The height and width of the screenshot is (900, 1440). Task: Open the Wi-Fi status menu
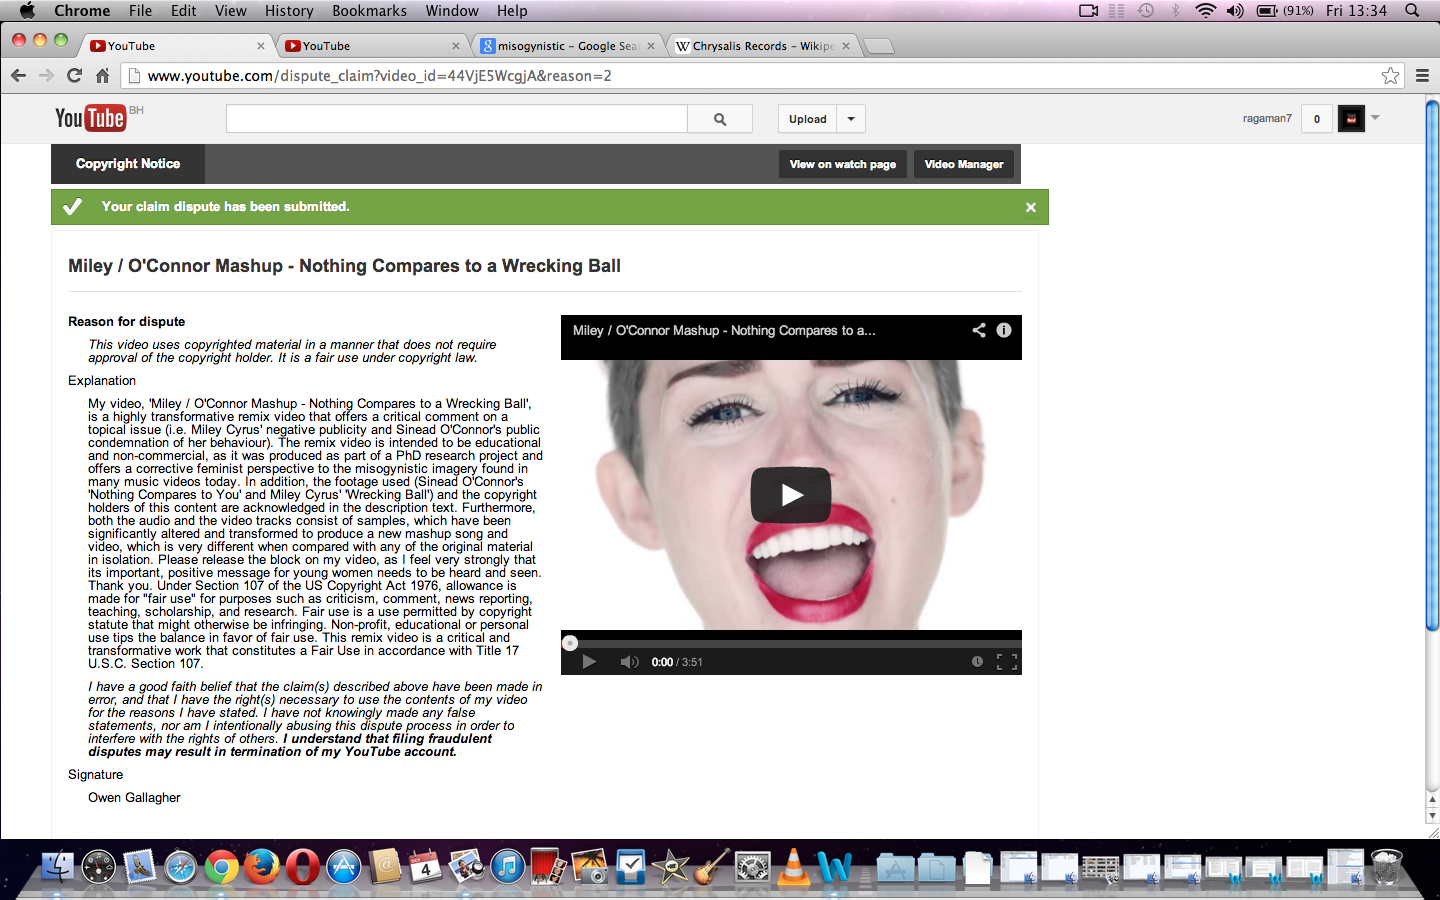[x=1206, y=10]
